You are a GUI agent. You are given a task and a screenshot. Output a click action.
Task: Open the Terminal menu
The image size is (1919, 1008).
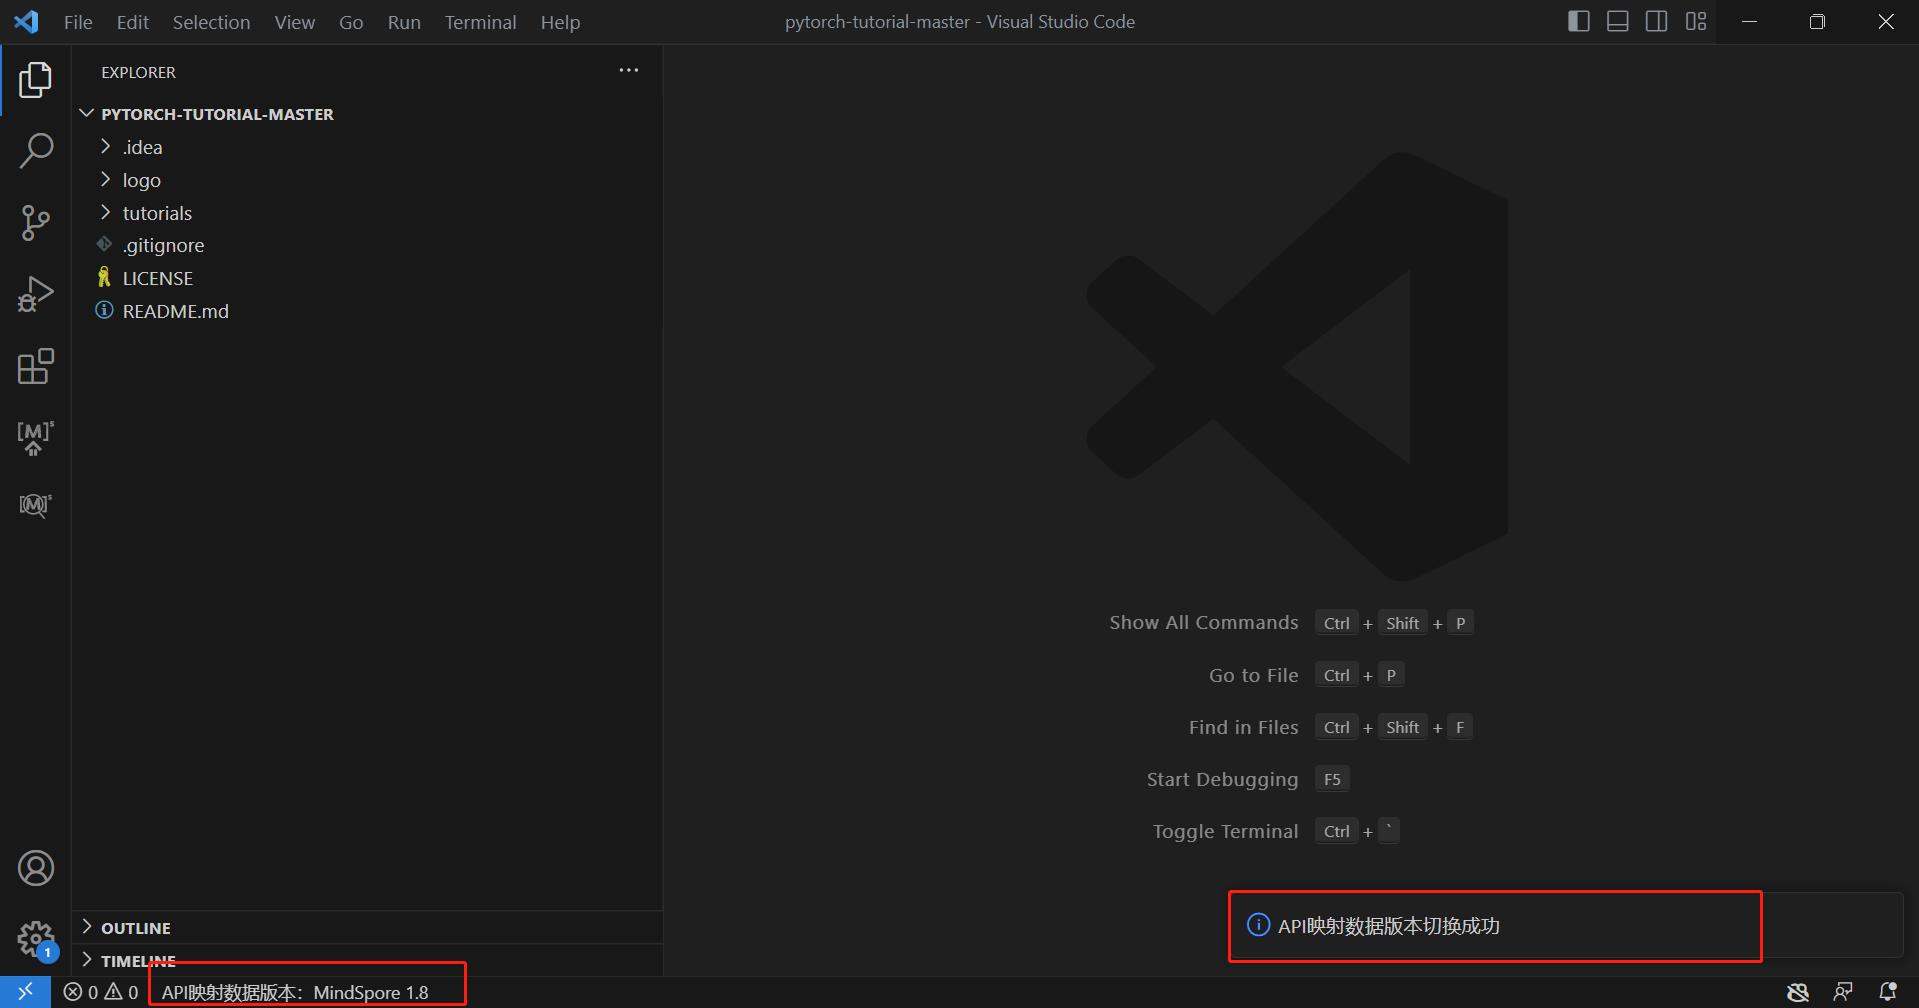tap(481, 22)
